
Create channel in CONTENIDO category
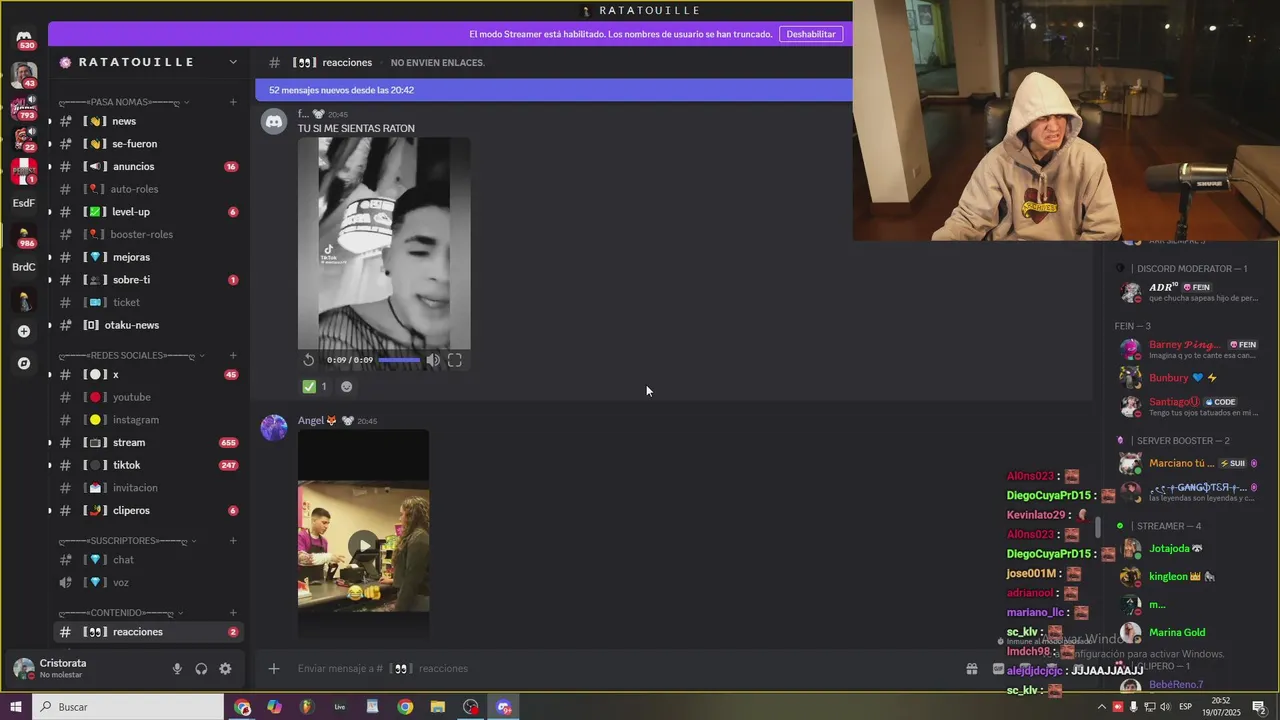click(233, 613)
